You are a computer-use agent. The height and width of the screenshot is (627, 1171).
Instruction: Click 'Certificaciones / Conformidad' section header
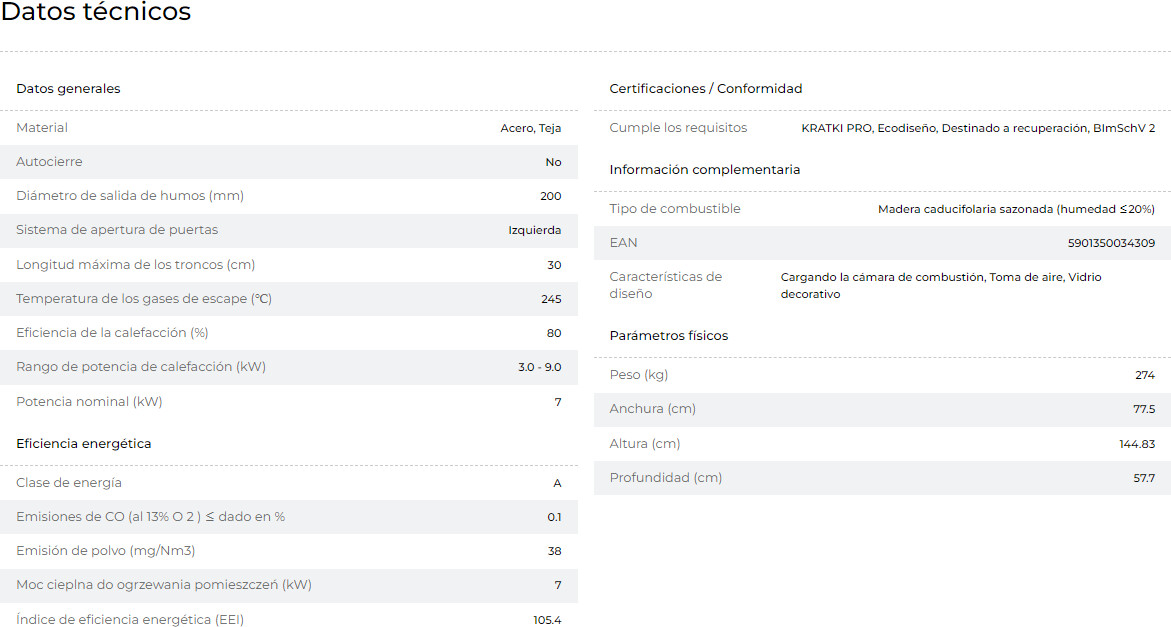705,89
